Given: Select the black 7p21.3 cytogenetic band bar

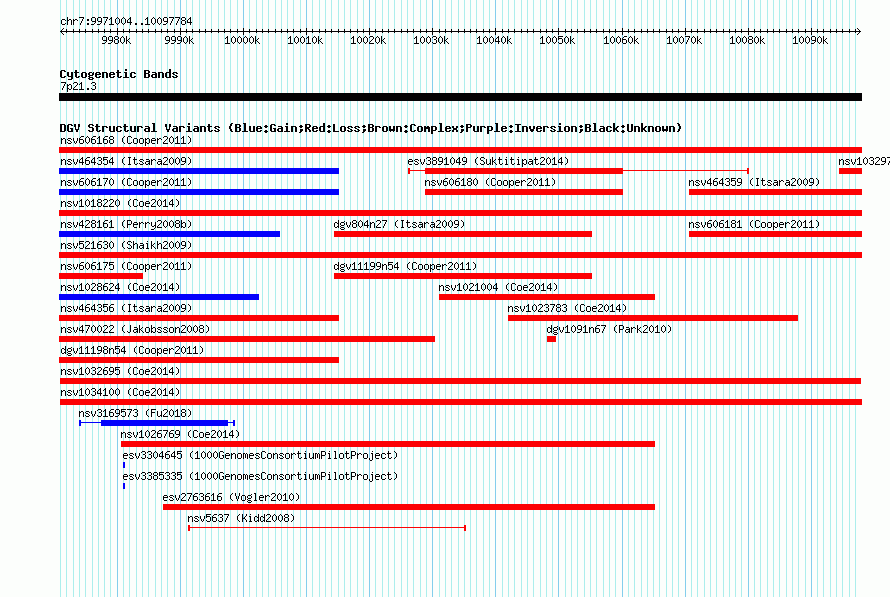Looking at the screenshot, I should click(460, 97).
